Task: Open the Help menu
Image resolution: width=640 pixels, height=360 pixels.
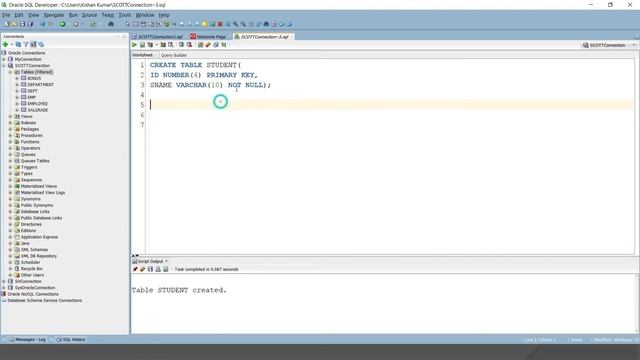Action: tap(164, 15)
